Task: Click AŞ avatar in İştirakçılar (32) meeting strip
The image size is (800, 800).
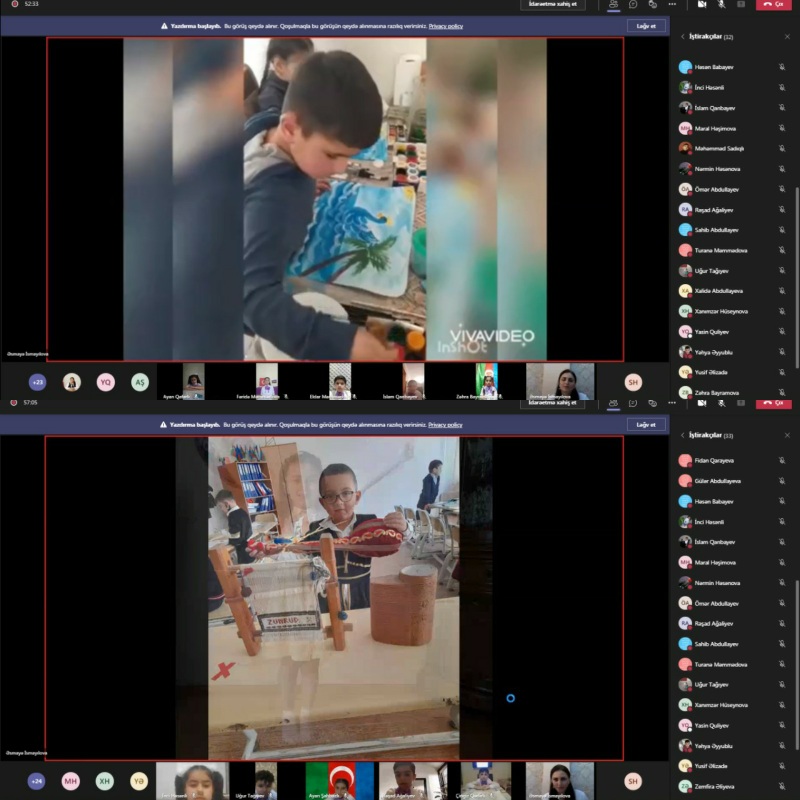Action: [x=140, y=382]
